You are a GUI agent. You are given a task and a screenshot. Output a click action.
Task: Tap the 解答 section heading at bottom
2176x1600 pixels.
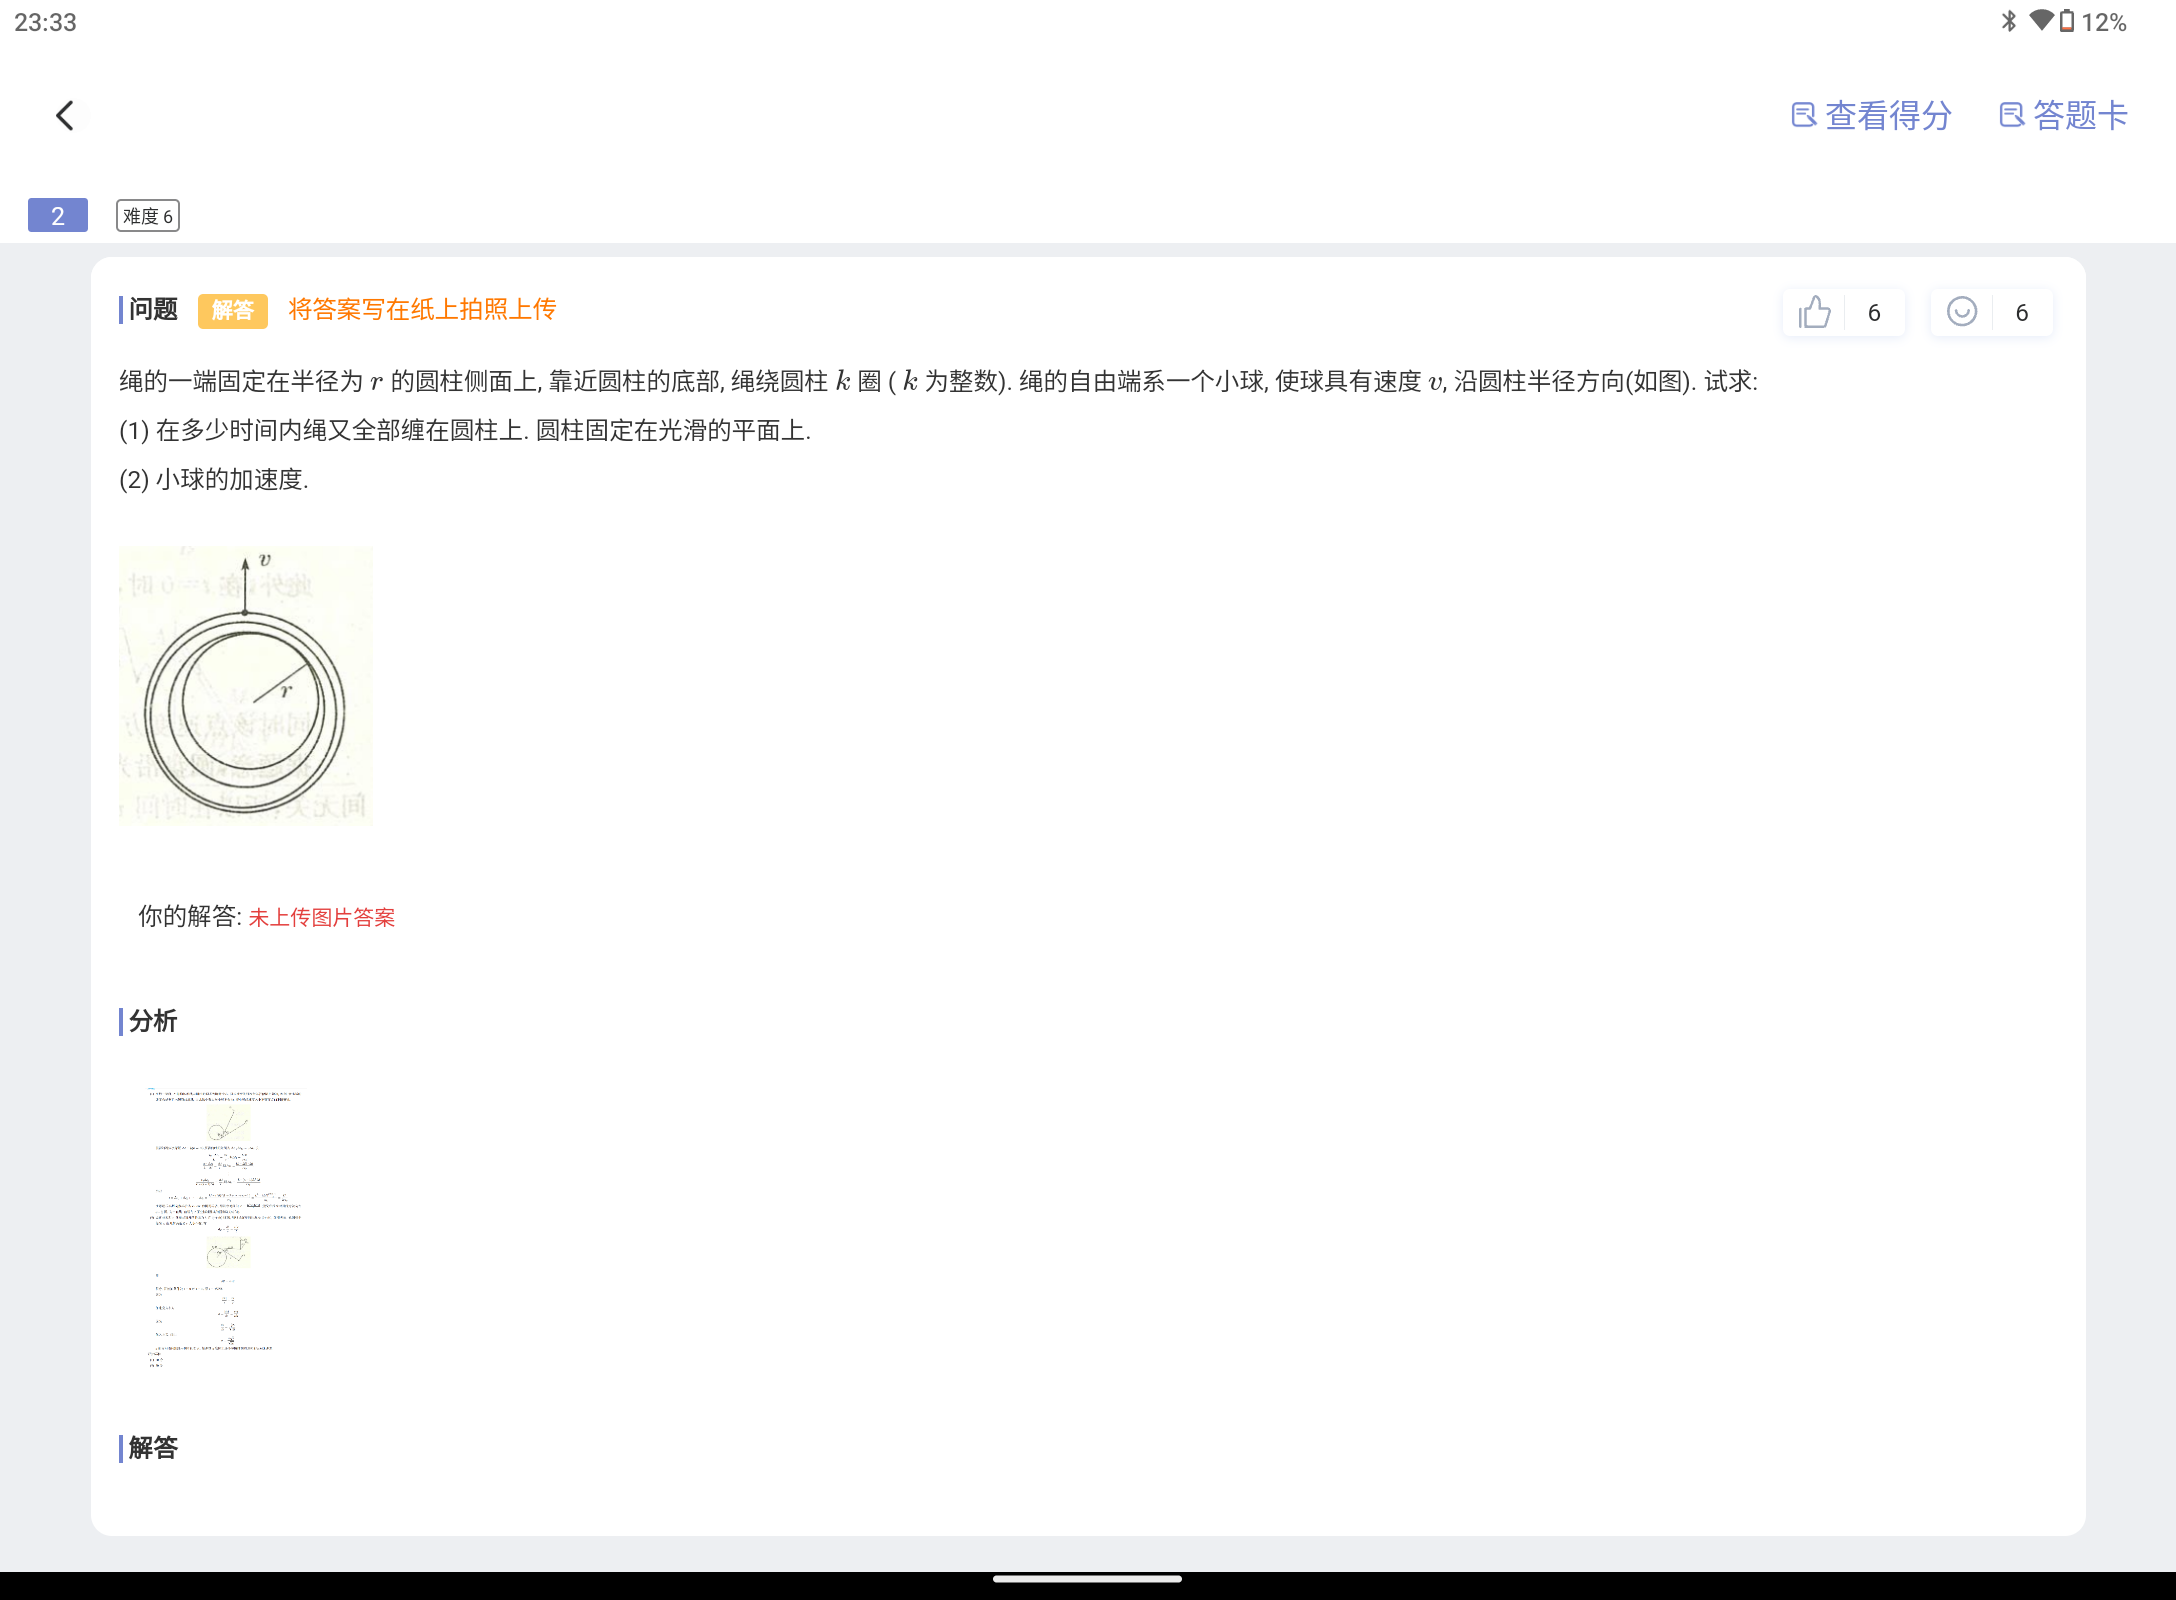[152, 1448]
